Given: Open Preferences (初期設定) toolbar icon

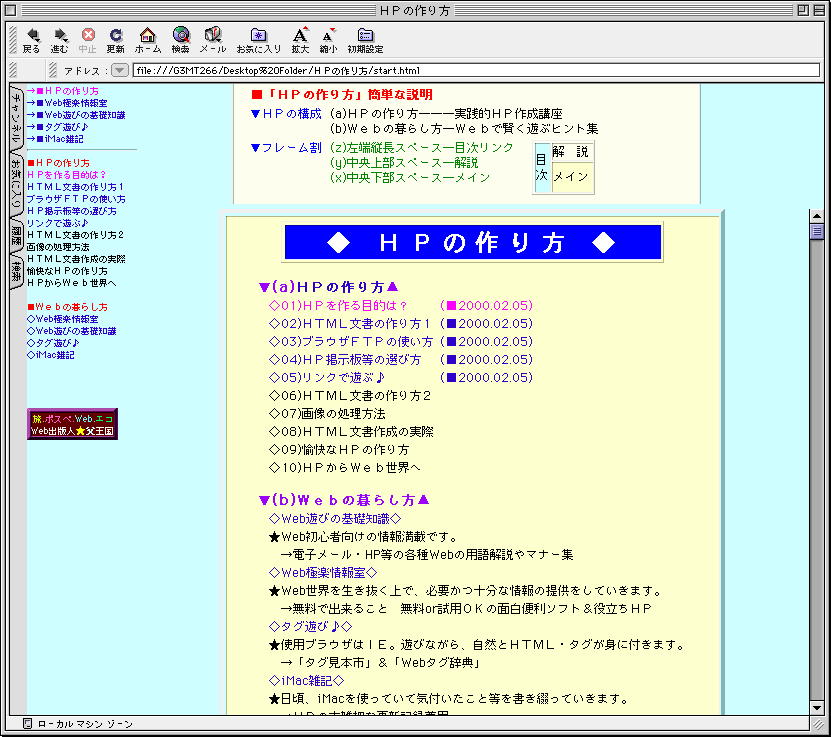Looking at the screenshot, I should (x=365, y=36).
